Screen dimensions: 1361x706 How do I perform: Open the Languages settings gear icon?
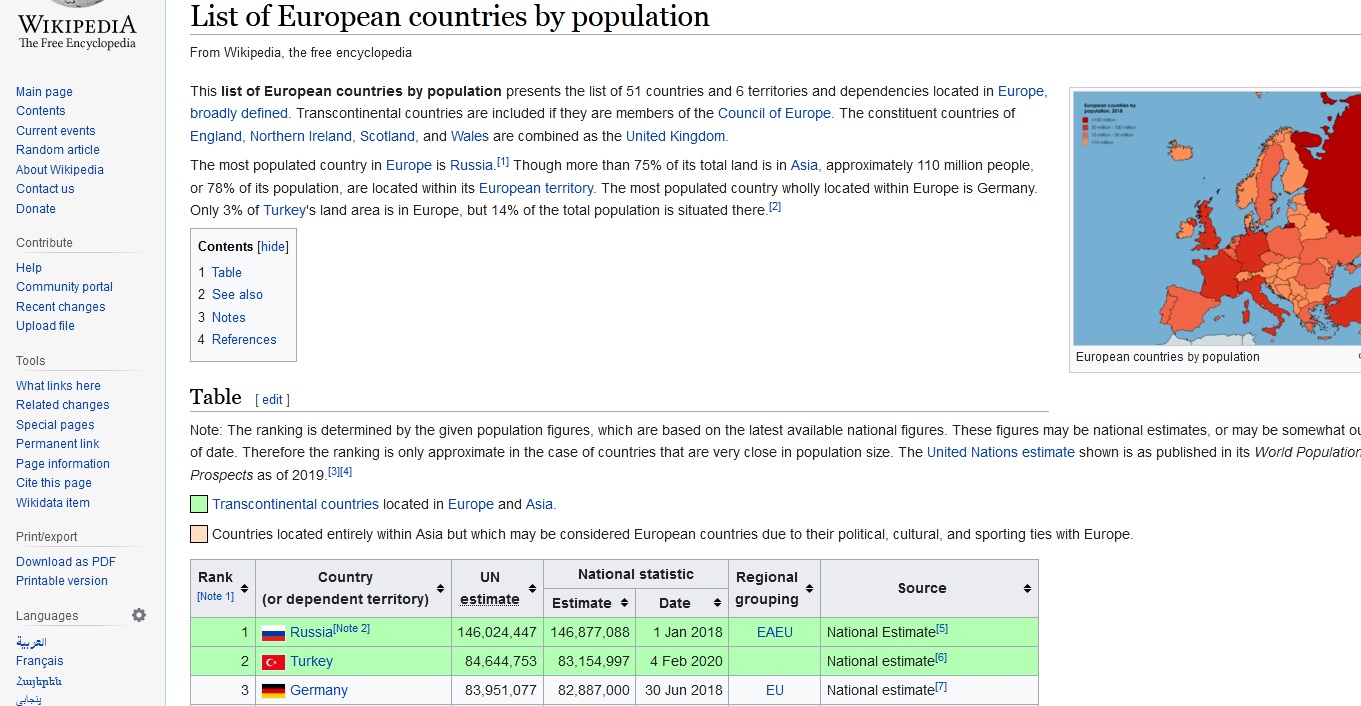click(x=139, y=615)
